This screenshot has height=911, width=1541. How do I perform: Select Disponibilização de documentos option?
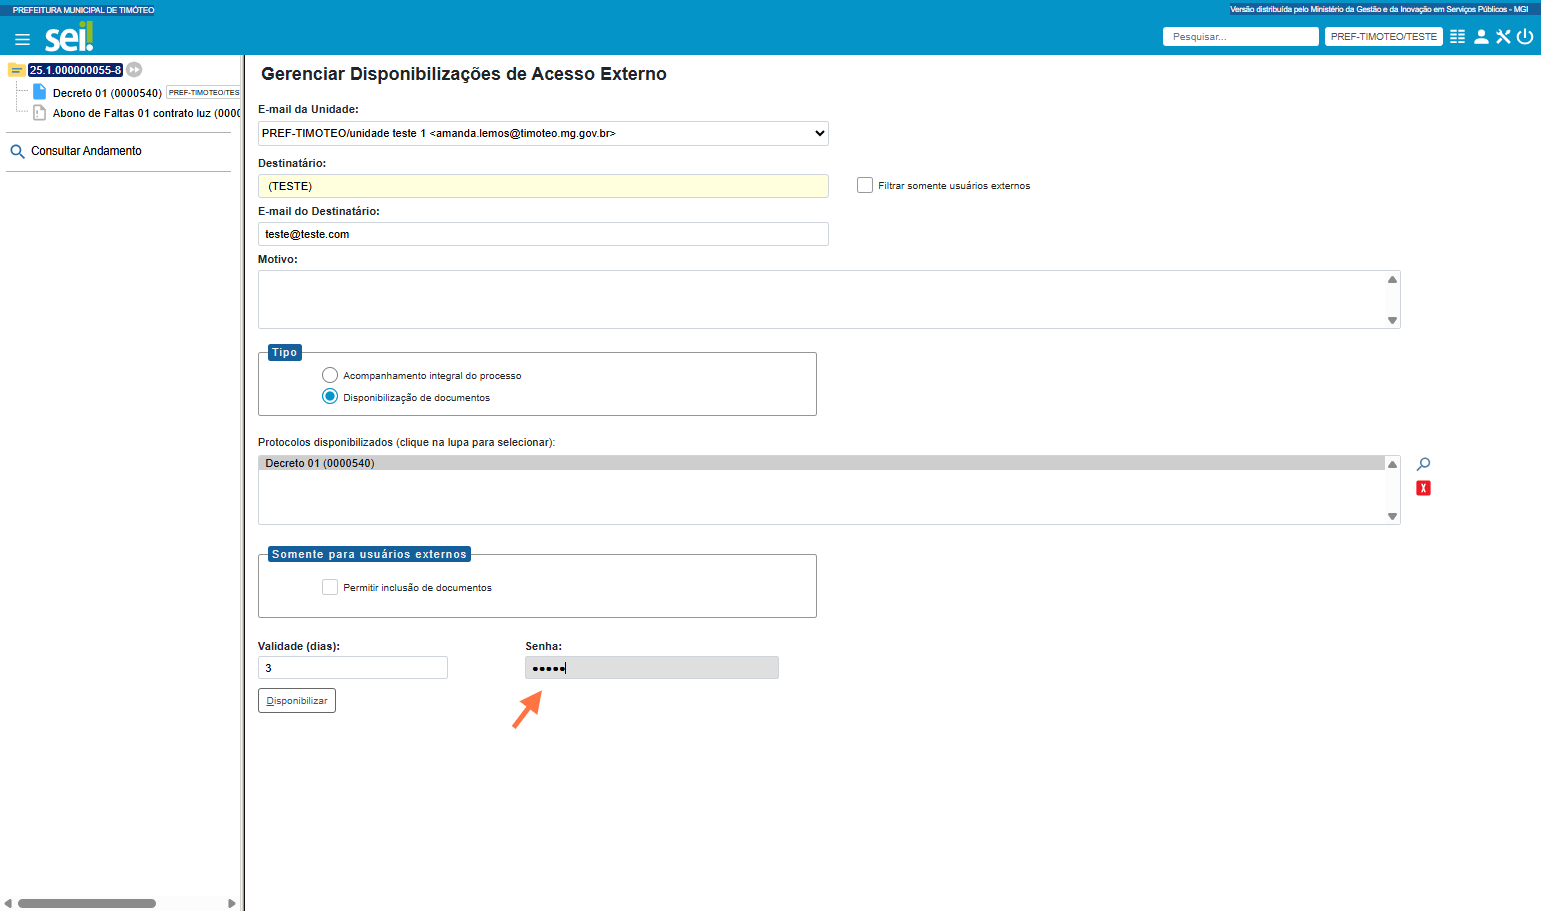330,397
